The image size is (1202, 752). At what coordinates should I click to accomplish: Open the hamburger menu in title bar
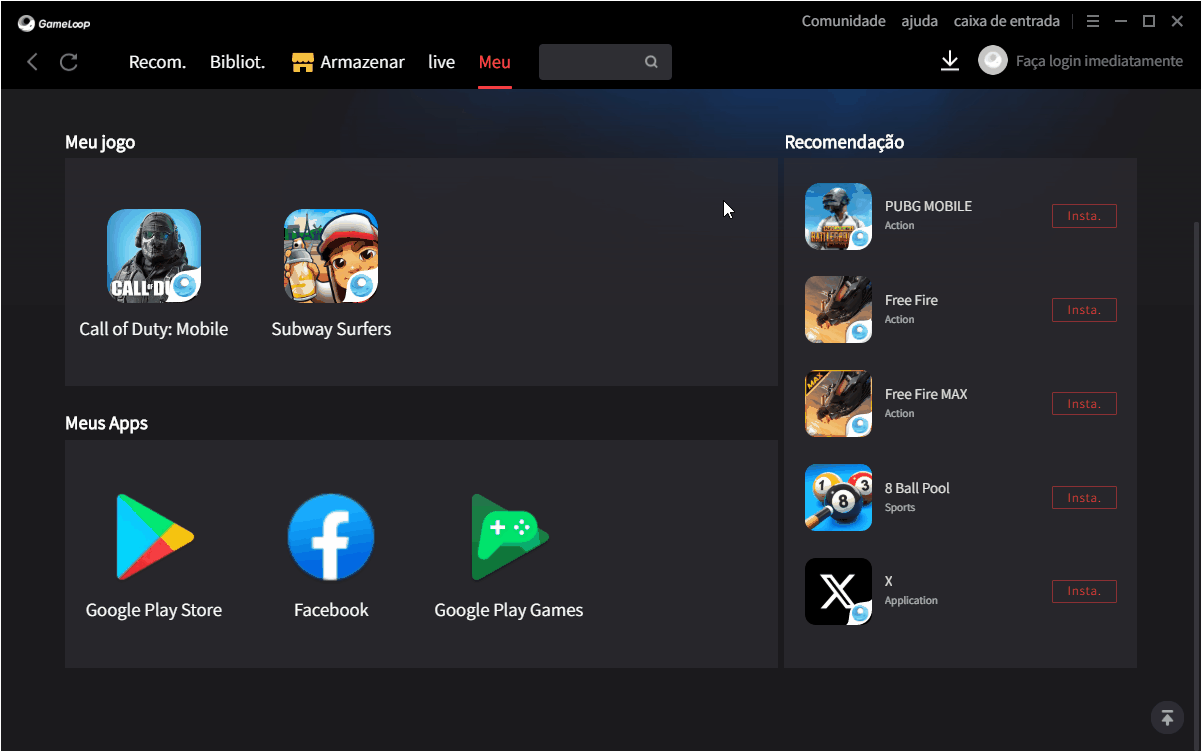(x=1093, y=21)
